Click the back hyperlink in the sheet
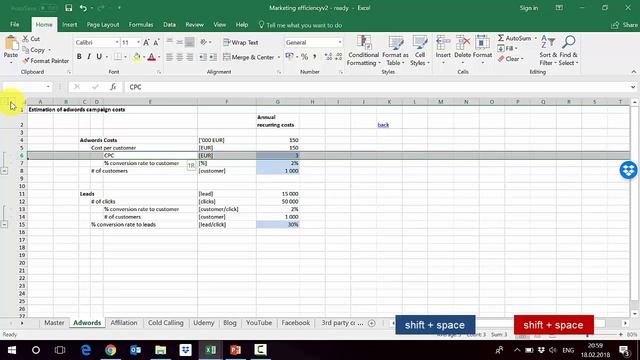Screen dimensions: 640x360 coord(383,125)
